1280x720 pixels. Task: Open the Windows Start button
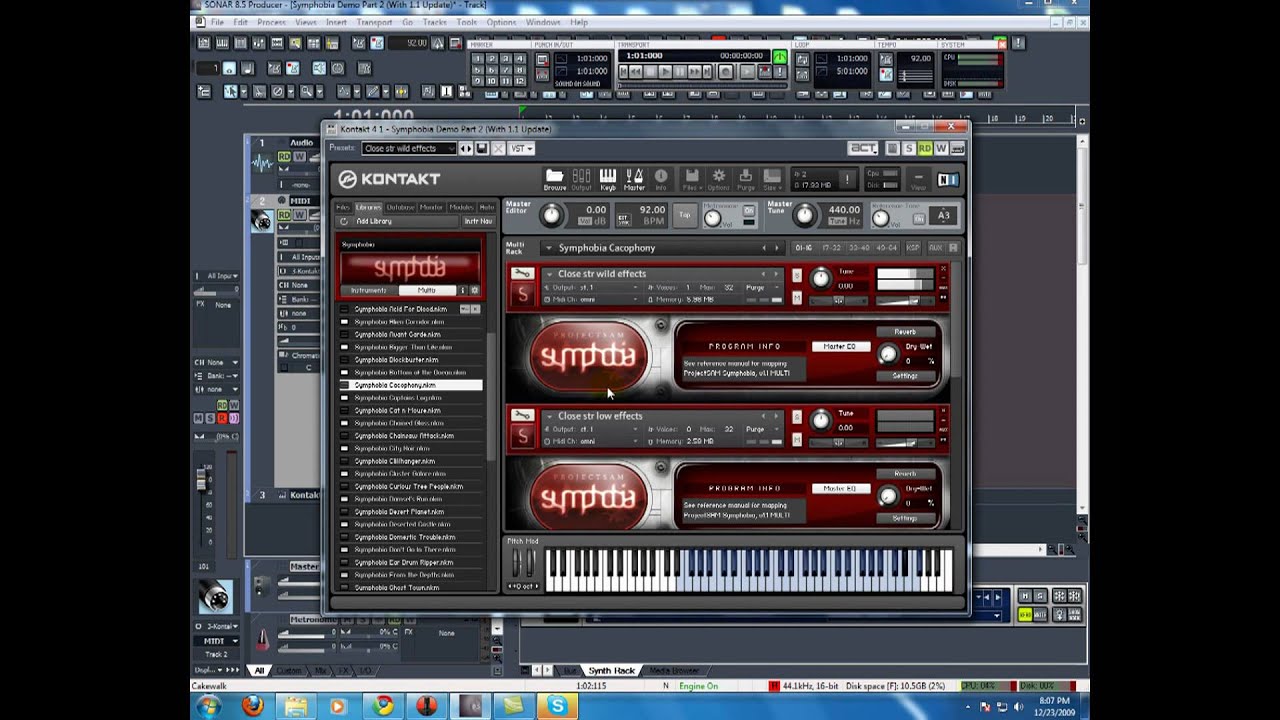(x=209, y=706)
